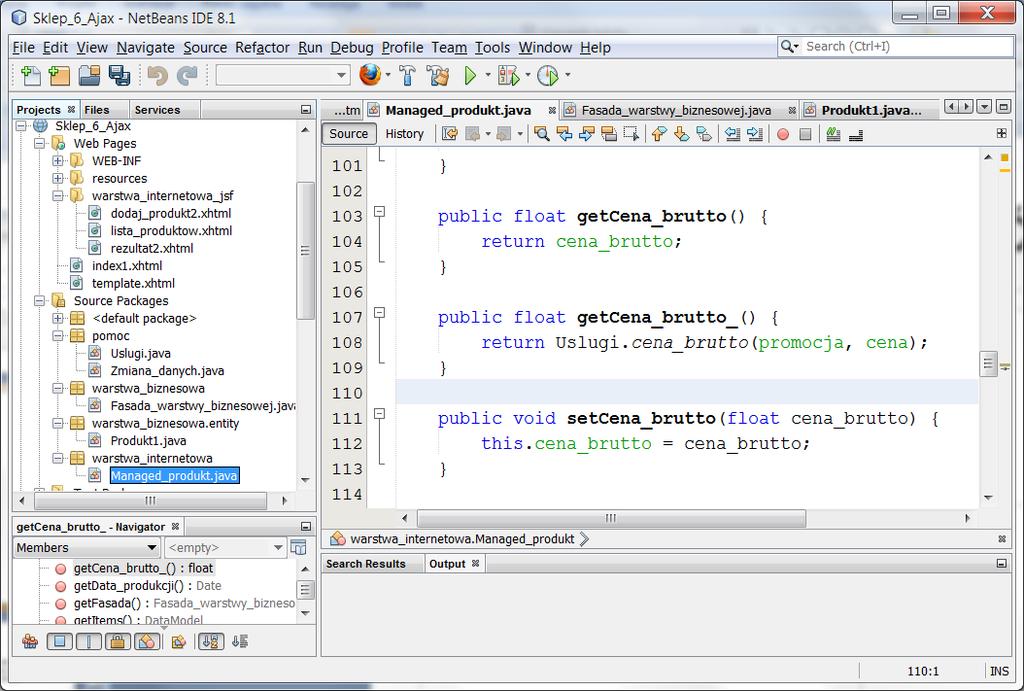The height and width of the screenshot is (691, 1024).
Task: Toggle Show Non-Public Members filter
Action: 118,642
